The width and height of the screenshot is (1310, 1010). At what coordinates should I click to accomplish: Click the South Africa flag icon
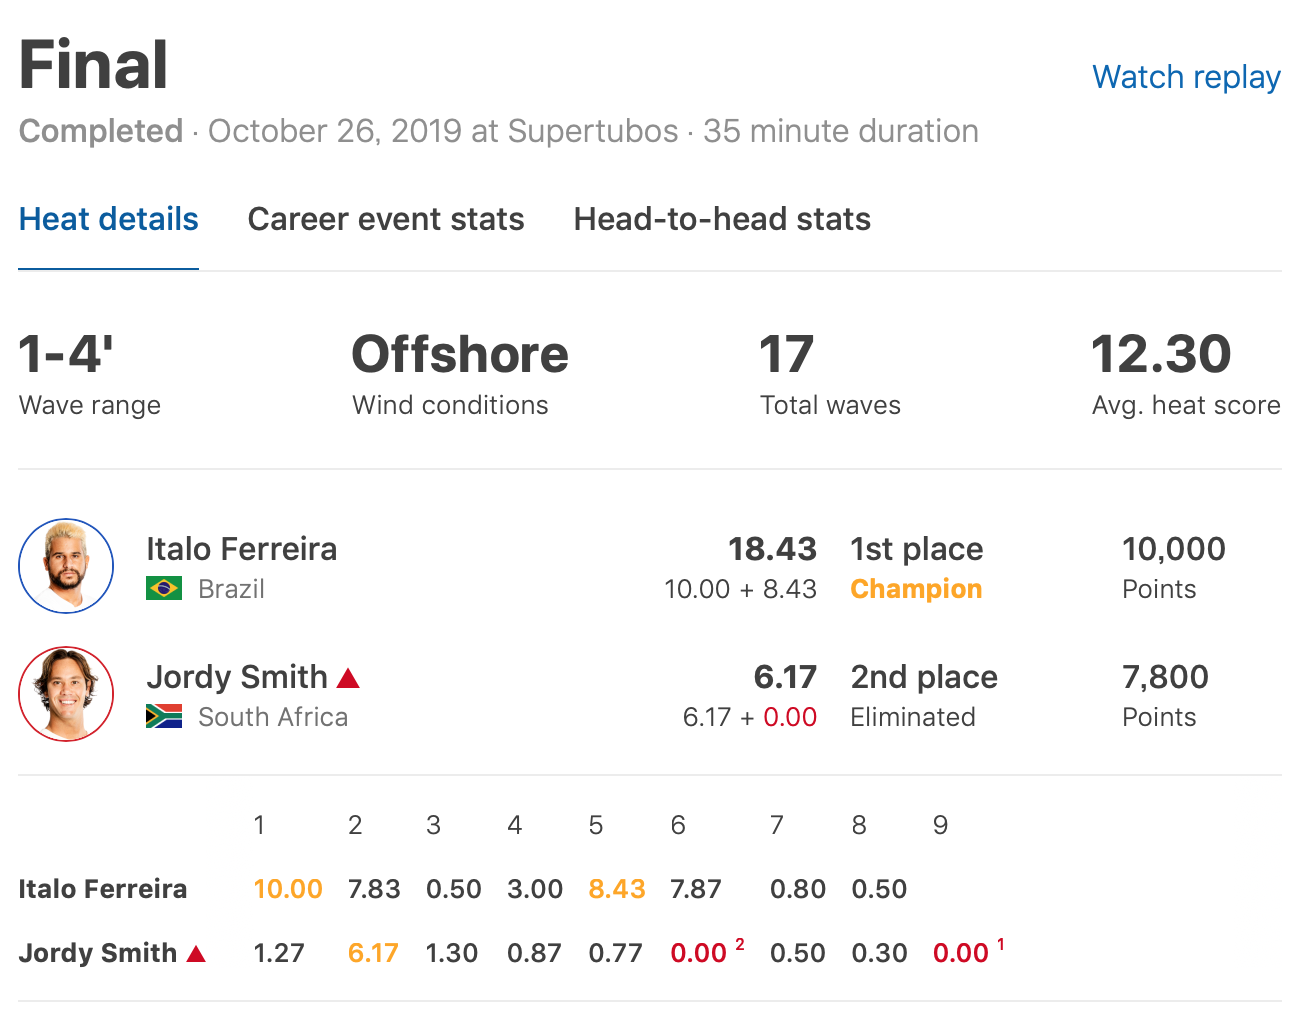[164, 716]
